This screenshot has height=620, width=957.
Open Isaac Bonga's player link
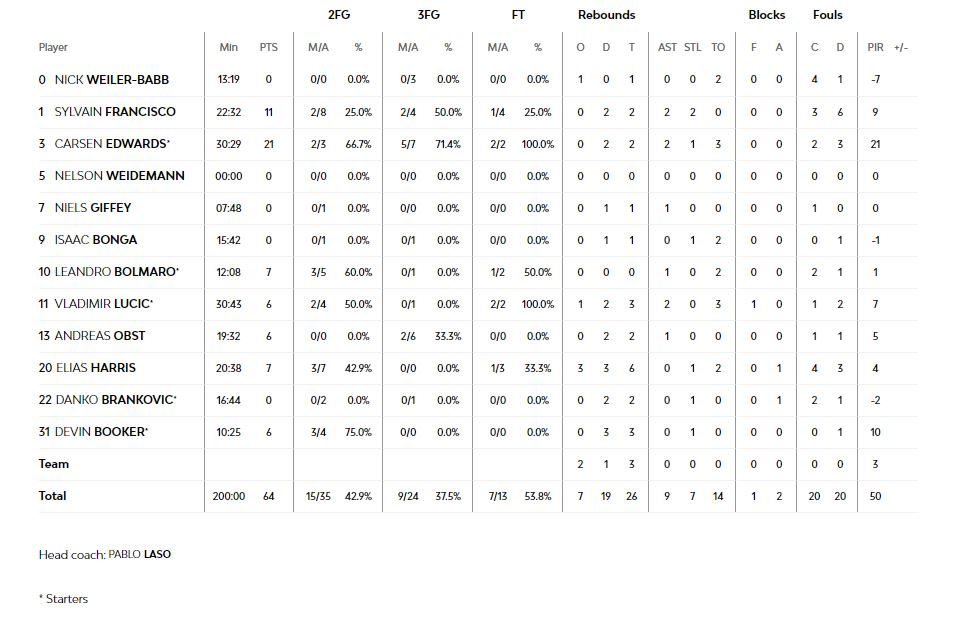(x=95, y=240)
